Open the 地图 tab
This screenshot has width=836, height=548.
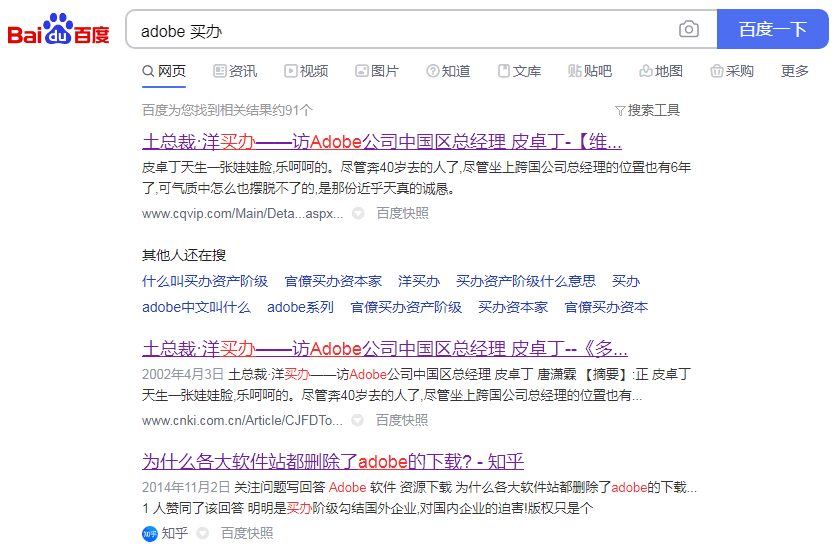pyautogui.click(x=661, y=71)
